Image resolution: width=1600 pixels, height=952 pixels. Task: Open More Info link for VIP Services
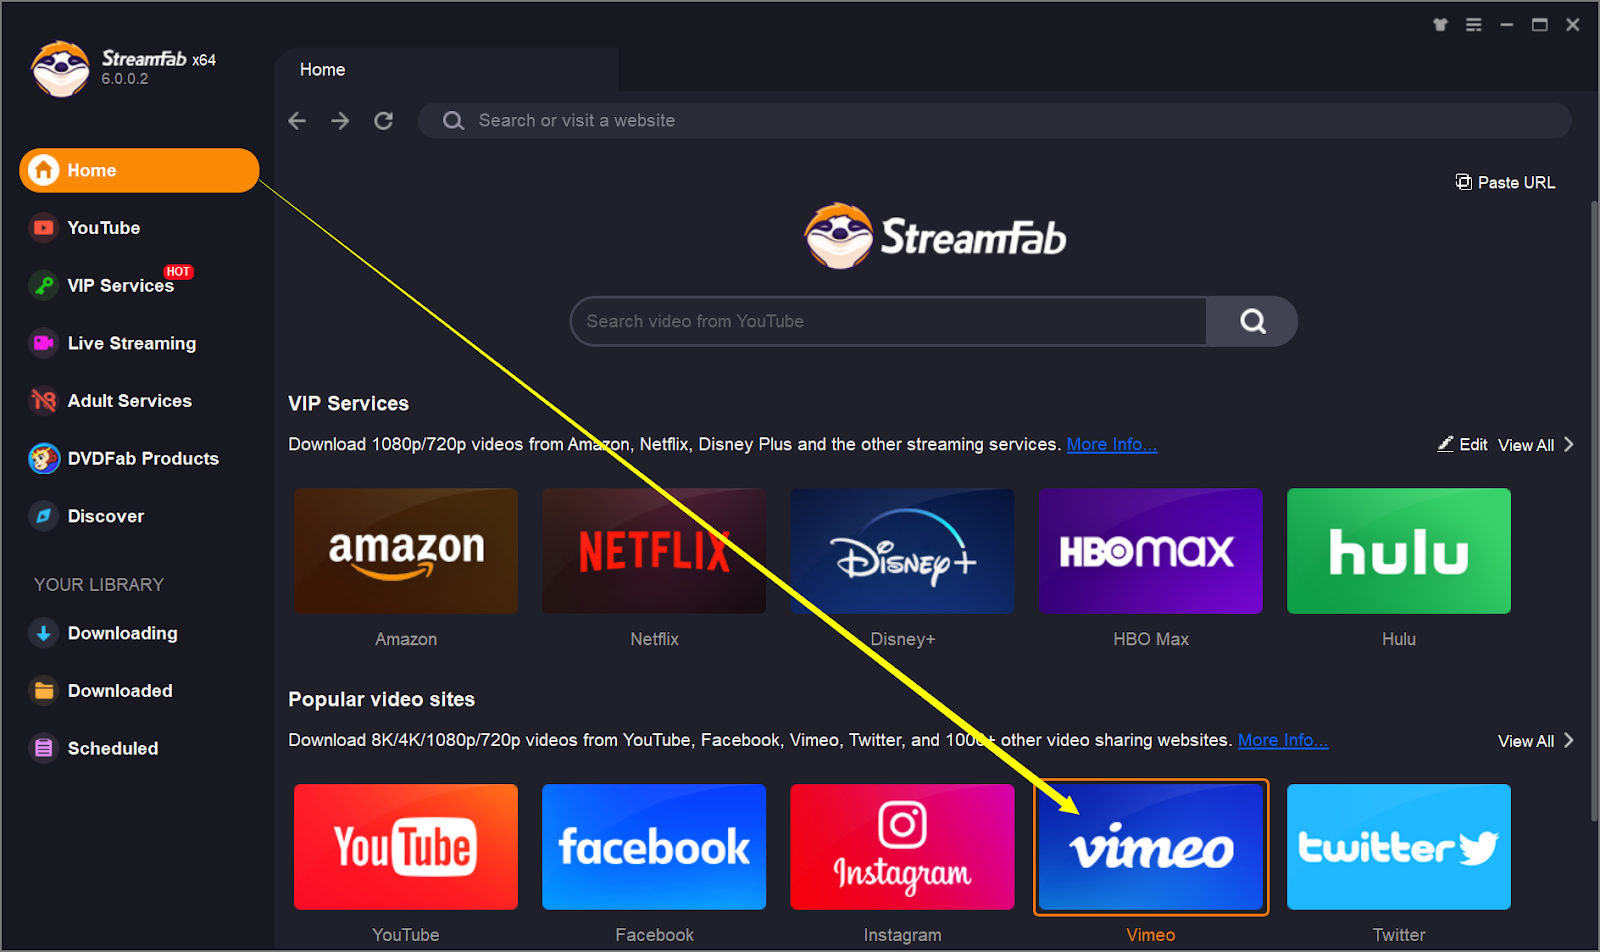(1111, 444)
